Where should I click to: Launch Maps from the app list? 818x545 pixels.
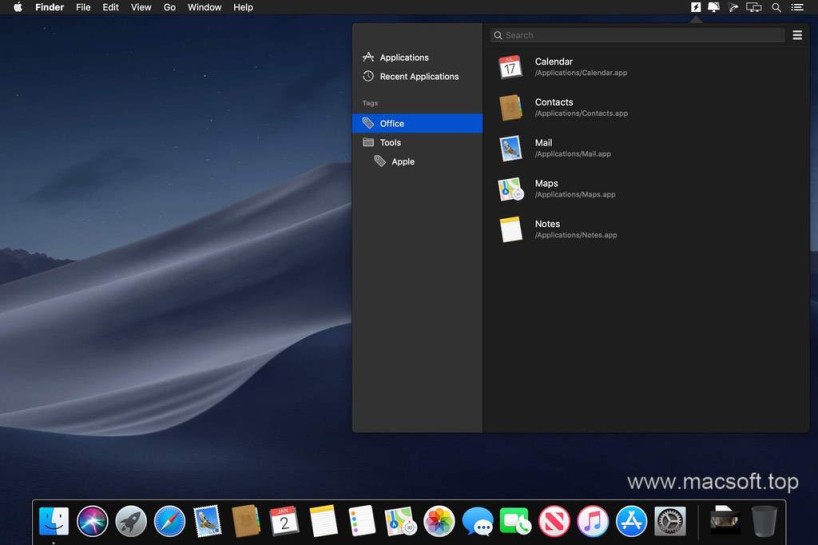coord(546,189)
